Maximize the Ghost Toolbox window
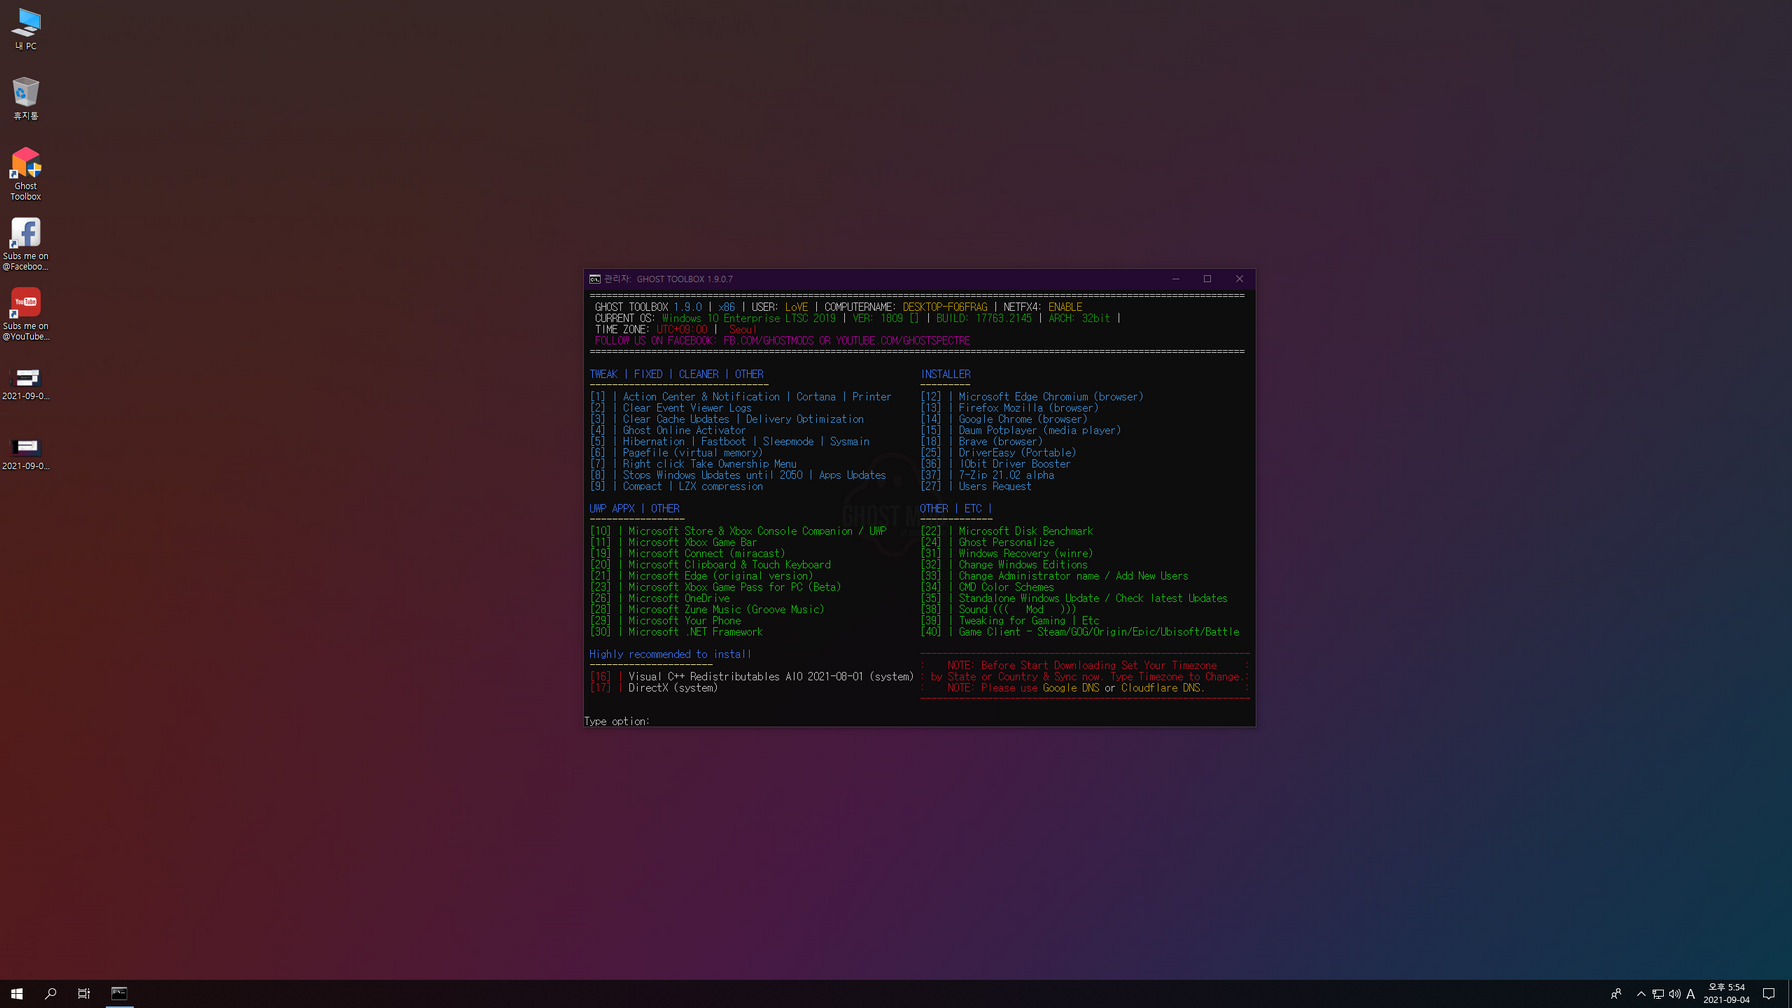The height and width of the screenshot is (1008, 1792). [x=1207, y=279]
